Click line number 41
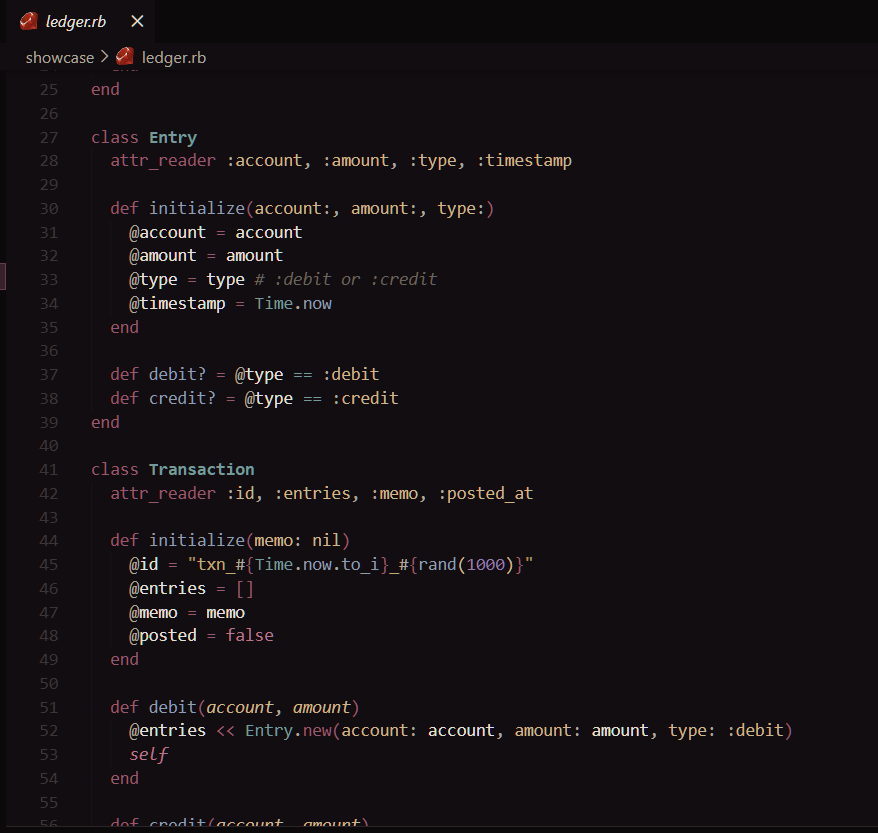878x833 pixels. coord(49,470)
